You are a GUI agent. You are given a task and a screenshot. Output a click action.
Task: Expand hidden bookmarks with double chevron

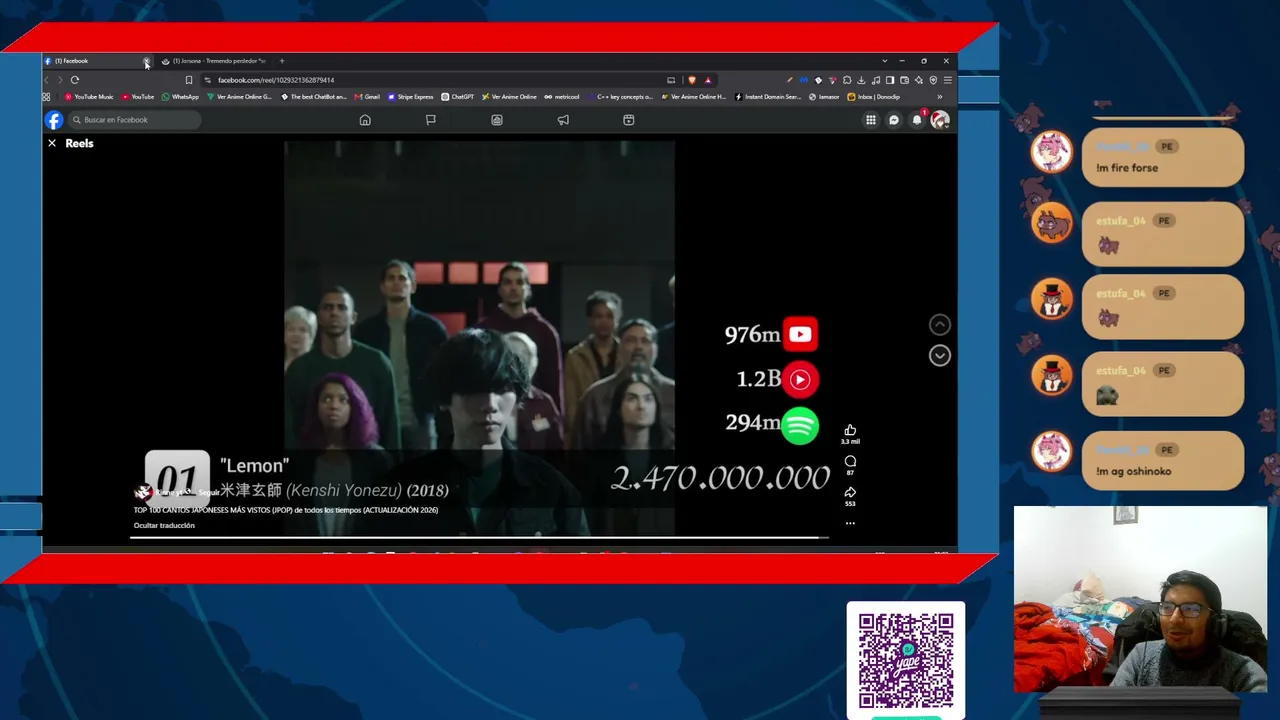point(939,97)
